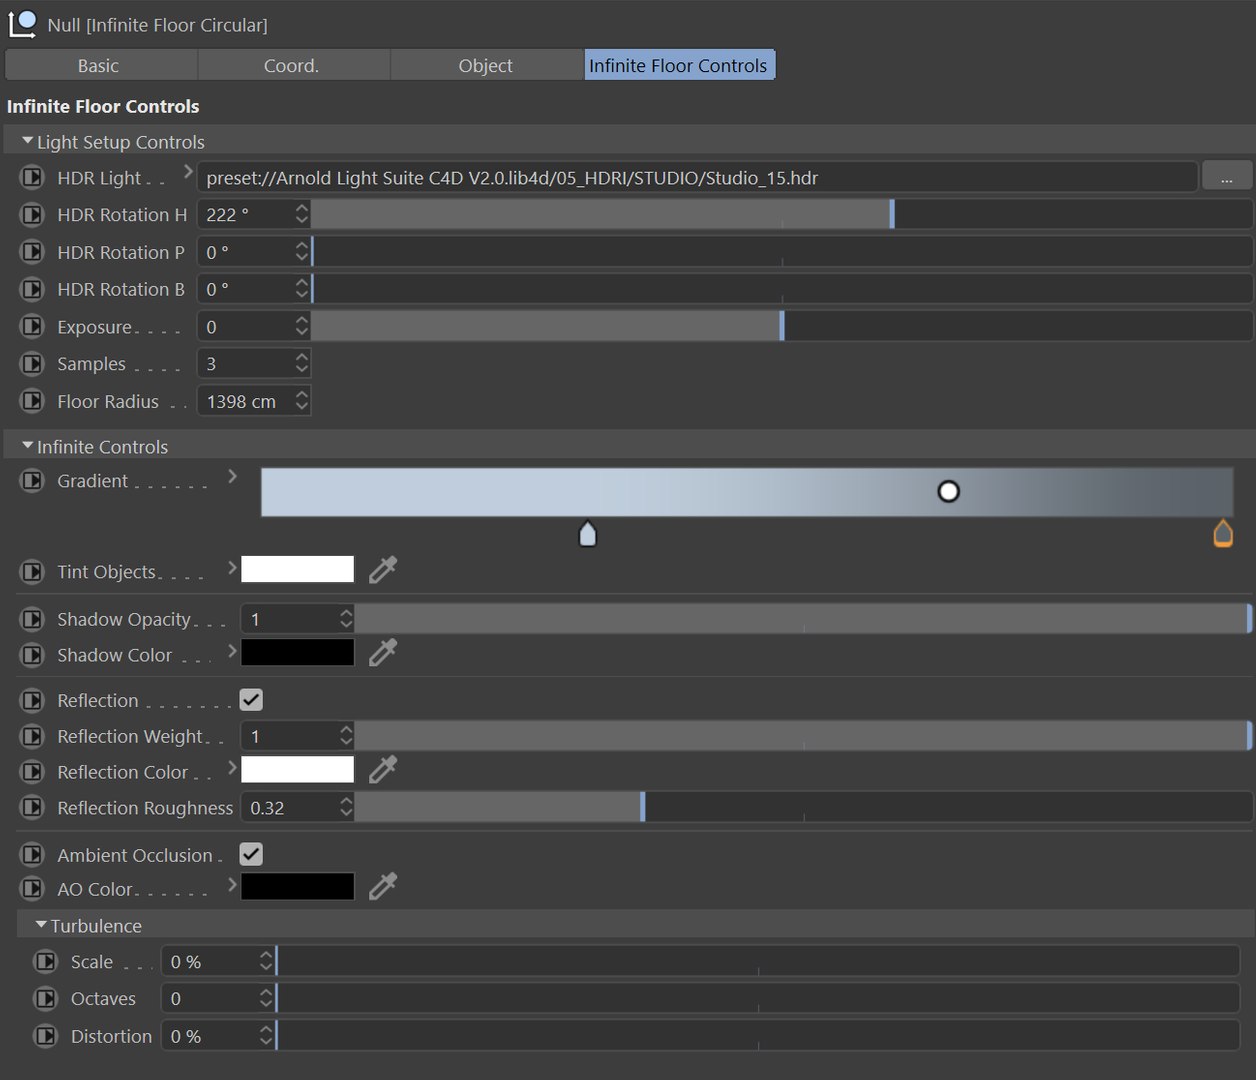
Task: Pick Shadow Color with eyedropper
Action: tap(383, 653)
